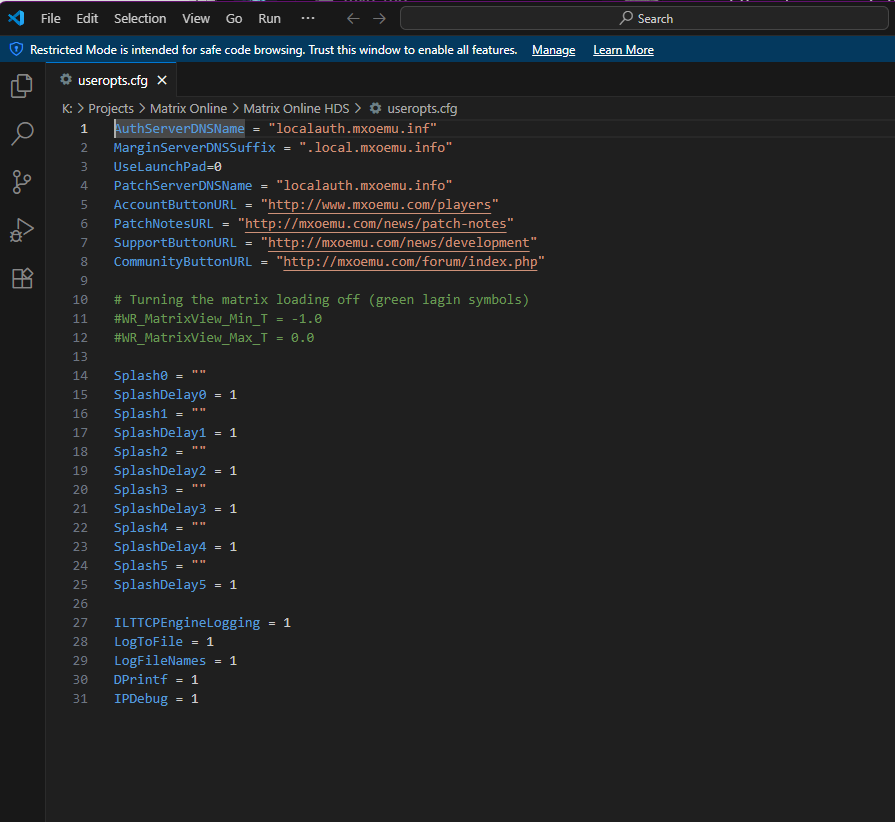Viewport: 895px width, 822px height.
Task: Click the Learn More link
Action: coord(623,50)
